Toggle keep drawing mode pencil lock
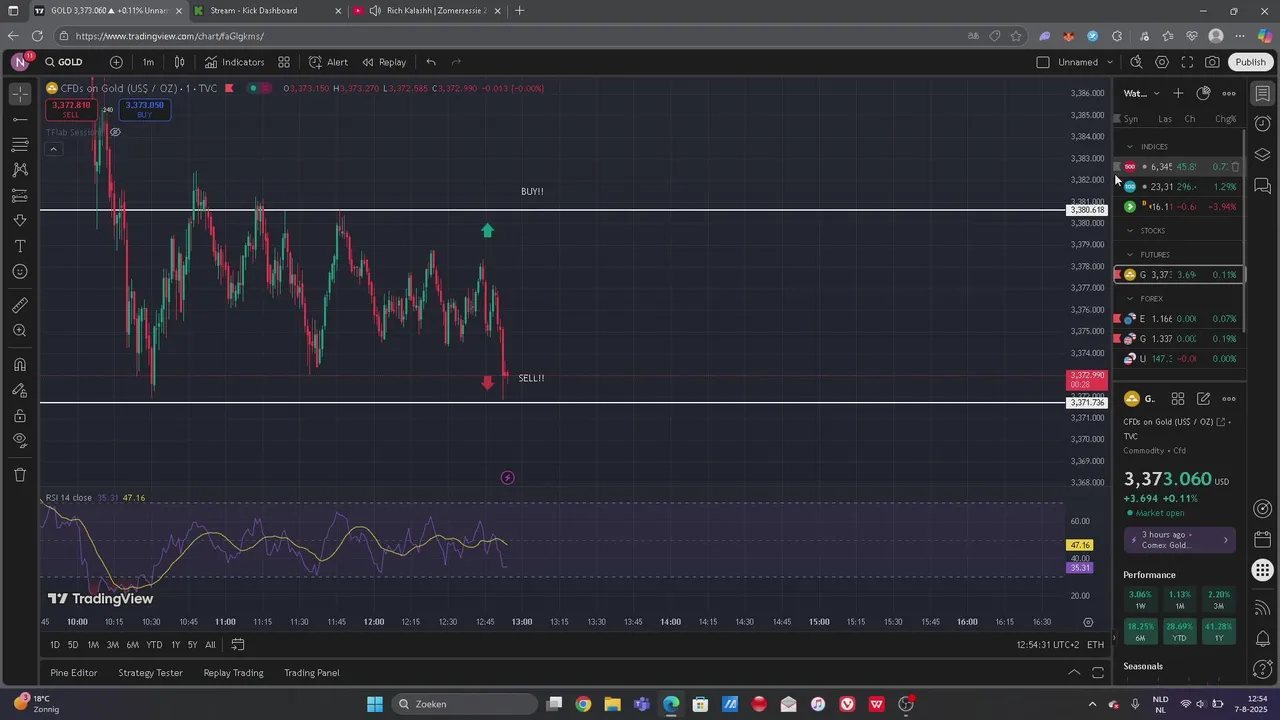Screen dimensions: 1280x720 click(20, 391)
